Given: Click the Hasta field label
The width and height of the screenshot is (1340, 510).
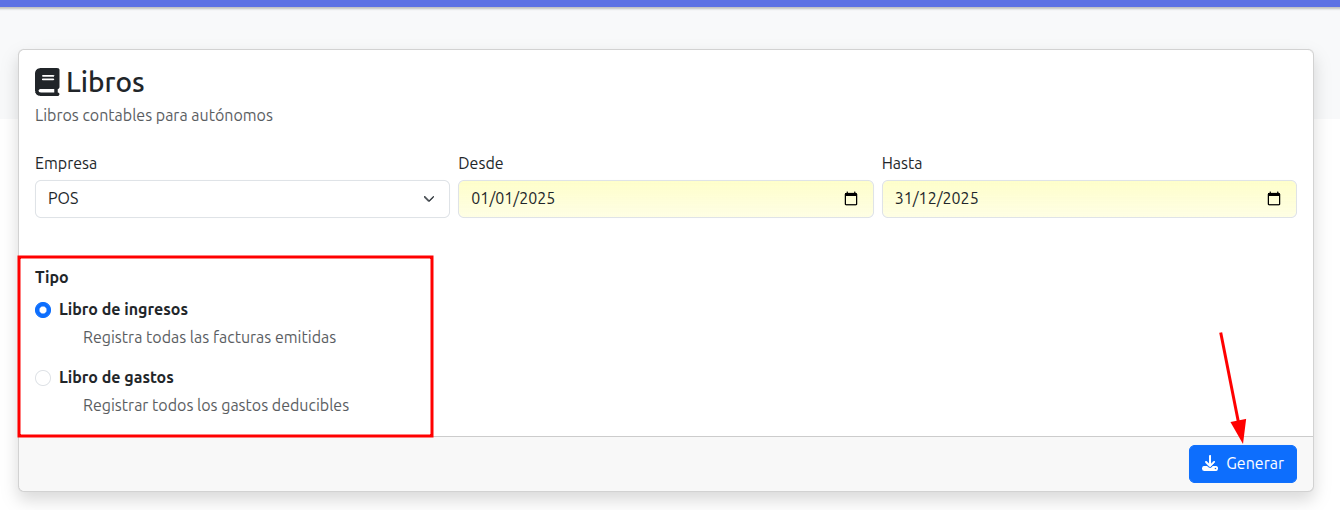Looking at the screenshot, I should [902, 163].
